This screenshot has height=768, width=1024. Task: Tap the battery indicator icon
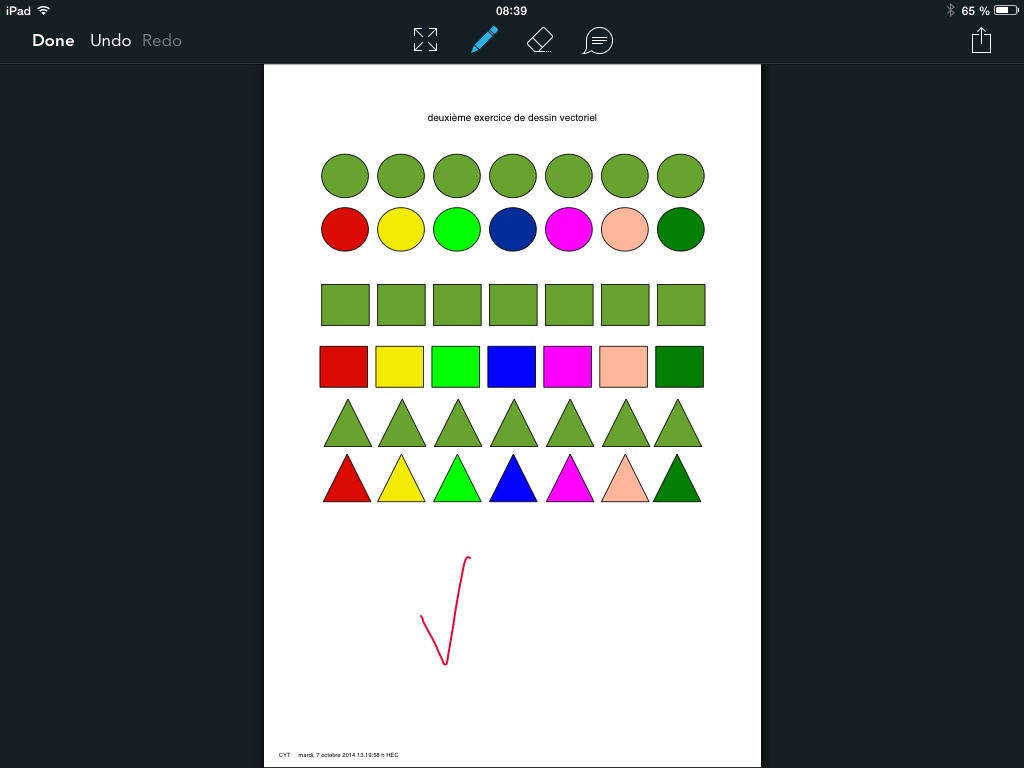(1006, 10)
